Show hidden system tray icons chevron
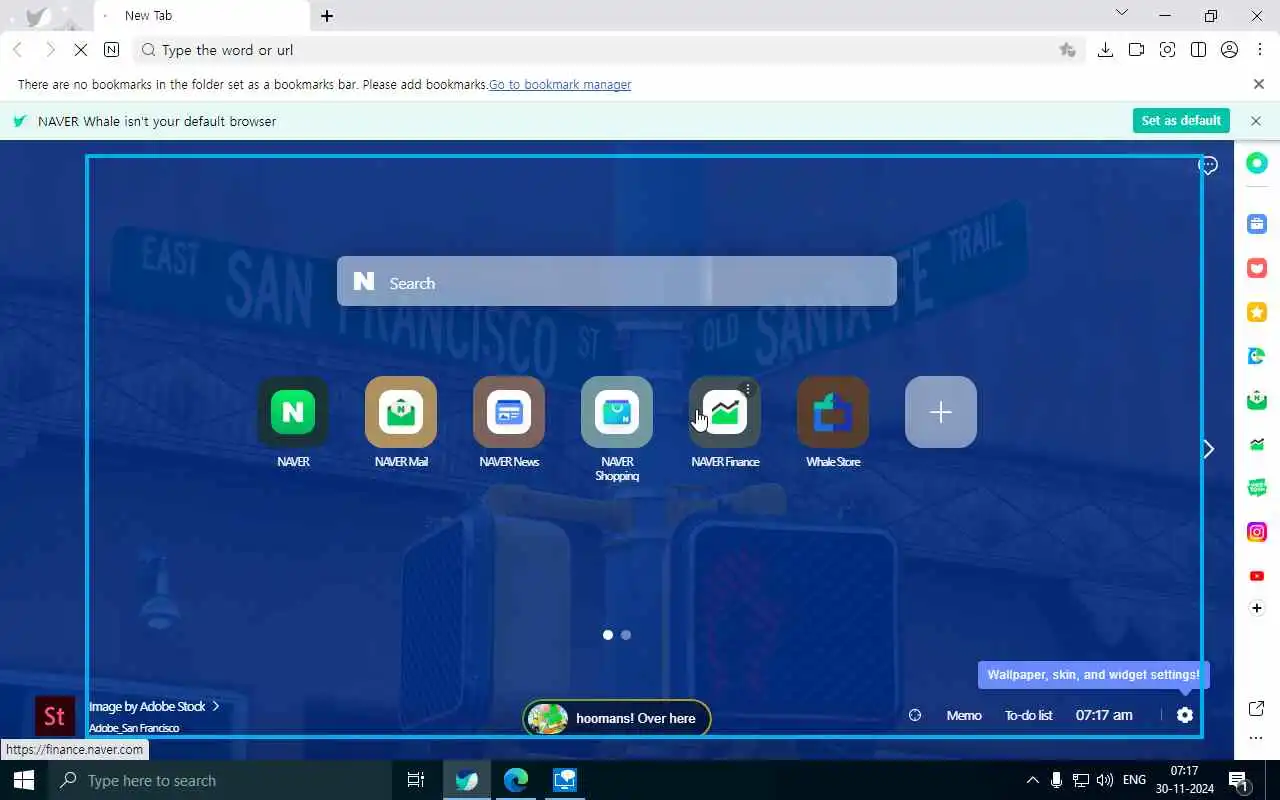 pyautogui.click(x=1033, y=780)
